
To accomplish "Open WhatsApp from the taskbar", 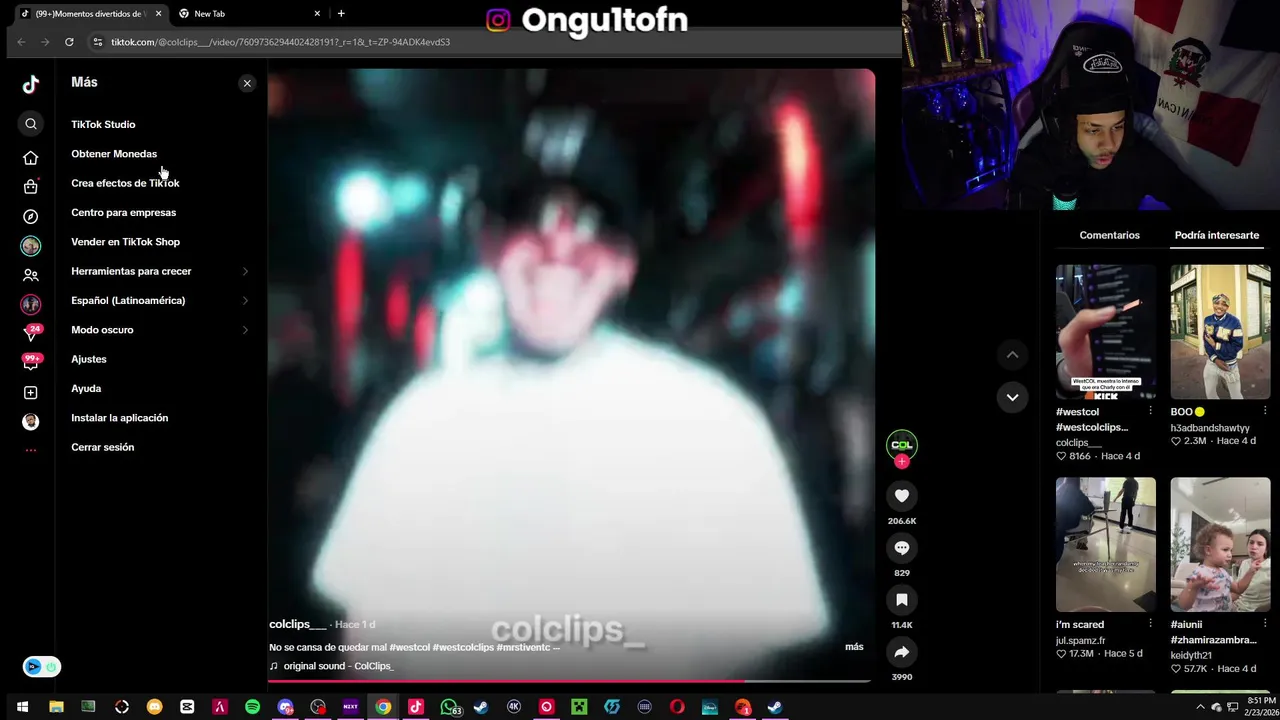I will [449, 707].
